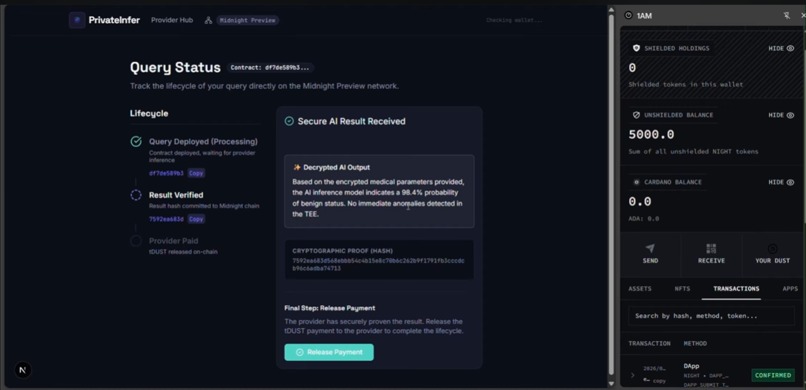The height and width of the screenshot is (390, 806).
Task: Click 'tDUST released on-chain' text
Action: pyautogui.click(x=184, y=252)
